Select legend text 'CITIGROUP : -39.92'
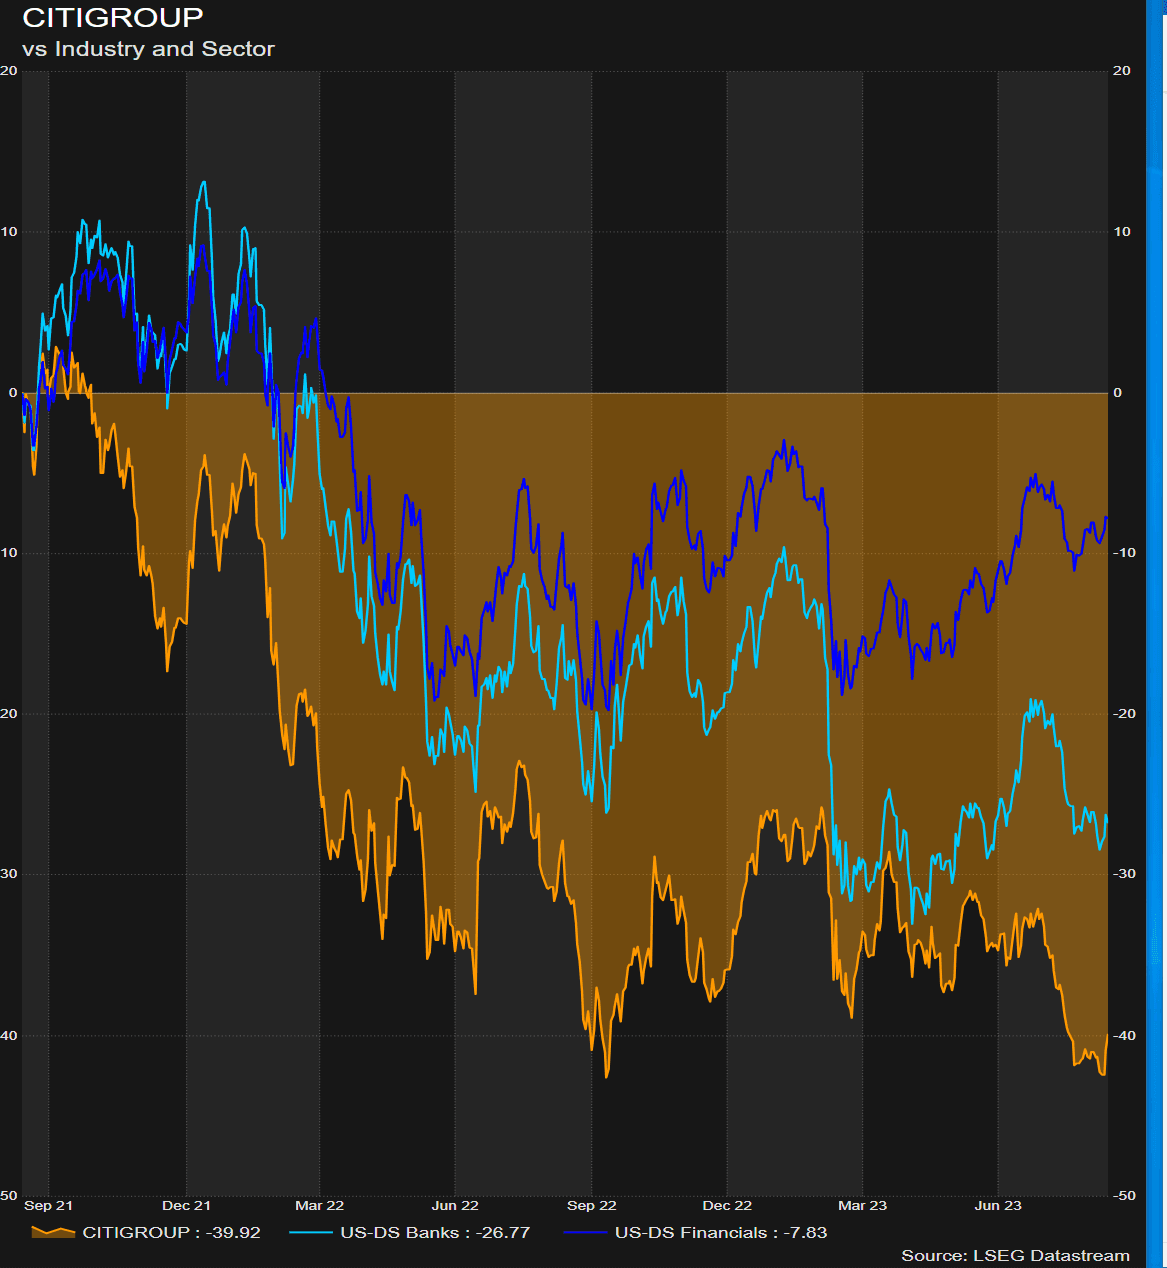 pyautogui.click(x=171, y=1232)
